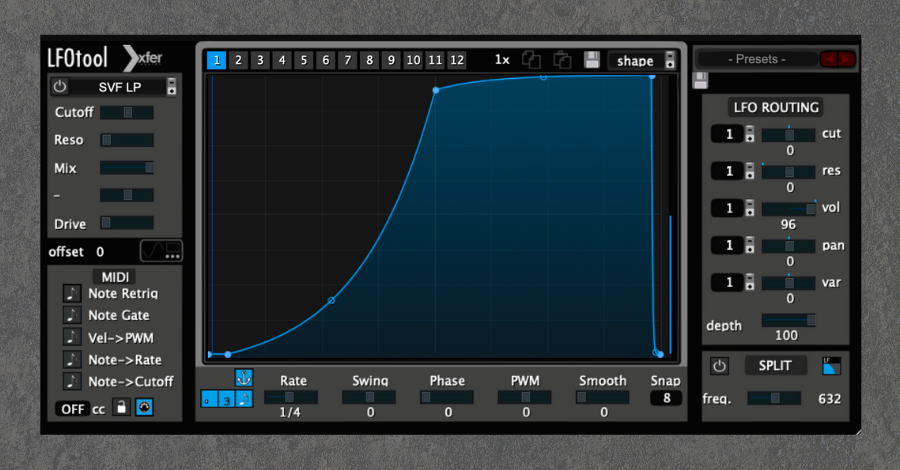Click the Drive slider
The image size is (900, 470).
coord(127,223)
